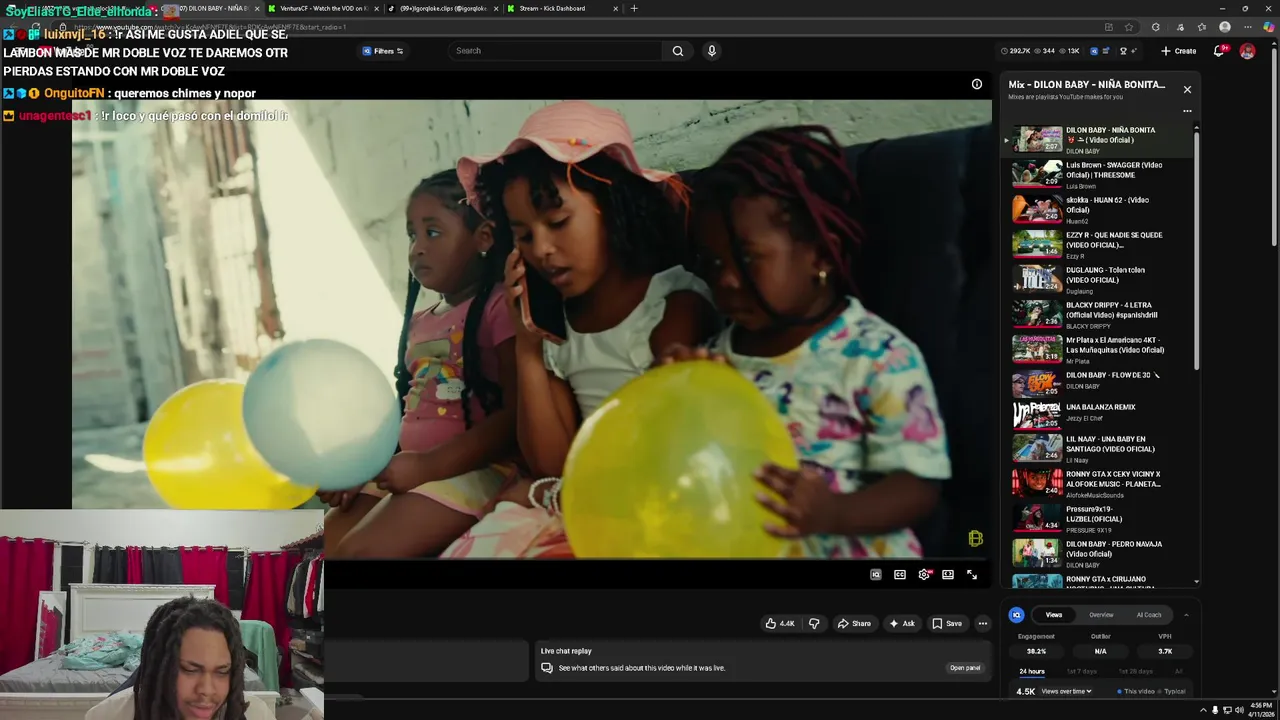
Task: Enter fullscreen on the video player
Action: point(972,575)
